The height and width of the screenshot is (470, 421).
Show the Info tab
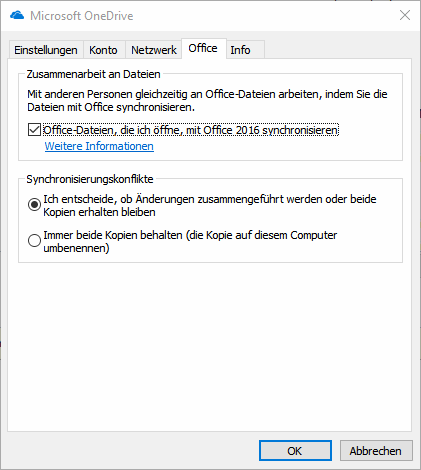coord(240,50)
